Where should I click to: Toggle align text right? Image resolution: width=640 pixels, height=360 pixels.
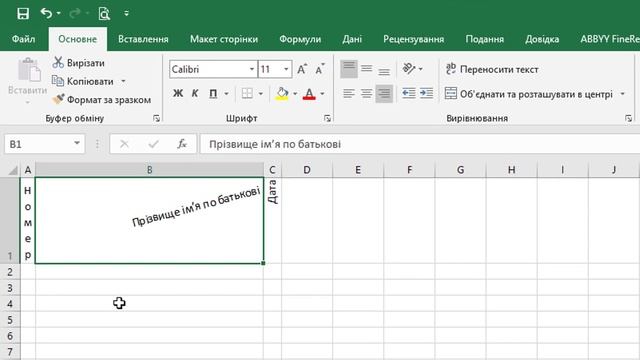point(384,93)
